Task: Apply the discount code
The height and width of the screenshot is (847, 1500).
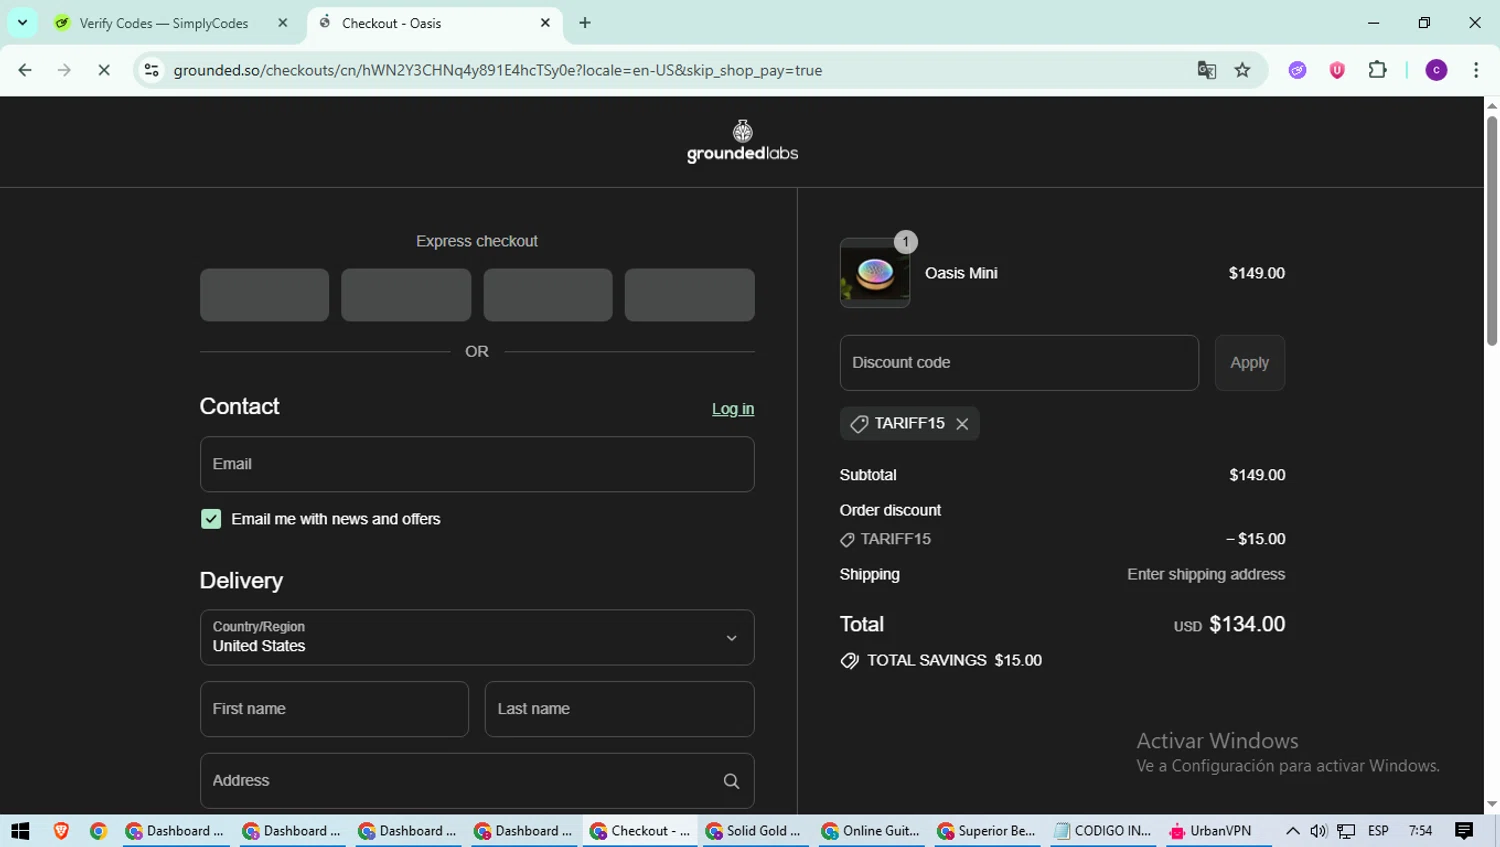Action: tap(1249, 363)
